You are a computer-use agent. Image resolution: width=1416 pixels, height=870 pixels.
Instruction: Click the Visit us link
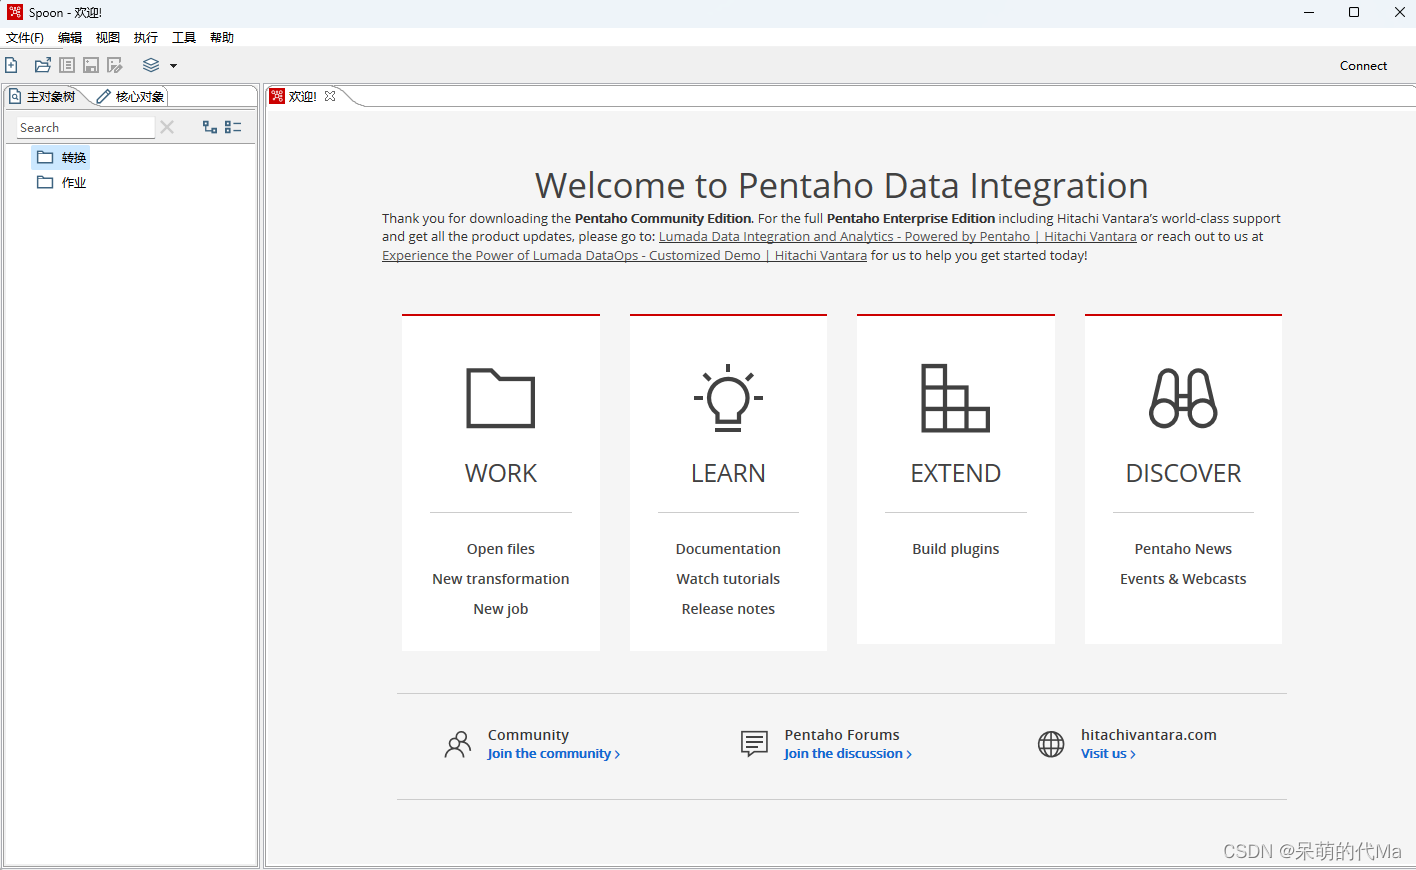[x=1108, y=754]
